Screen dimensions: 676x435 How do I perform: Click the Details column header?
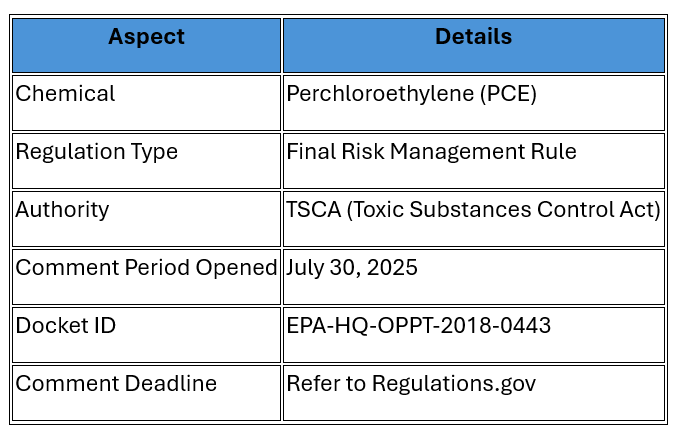473,37
